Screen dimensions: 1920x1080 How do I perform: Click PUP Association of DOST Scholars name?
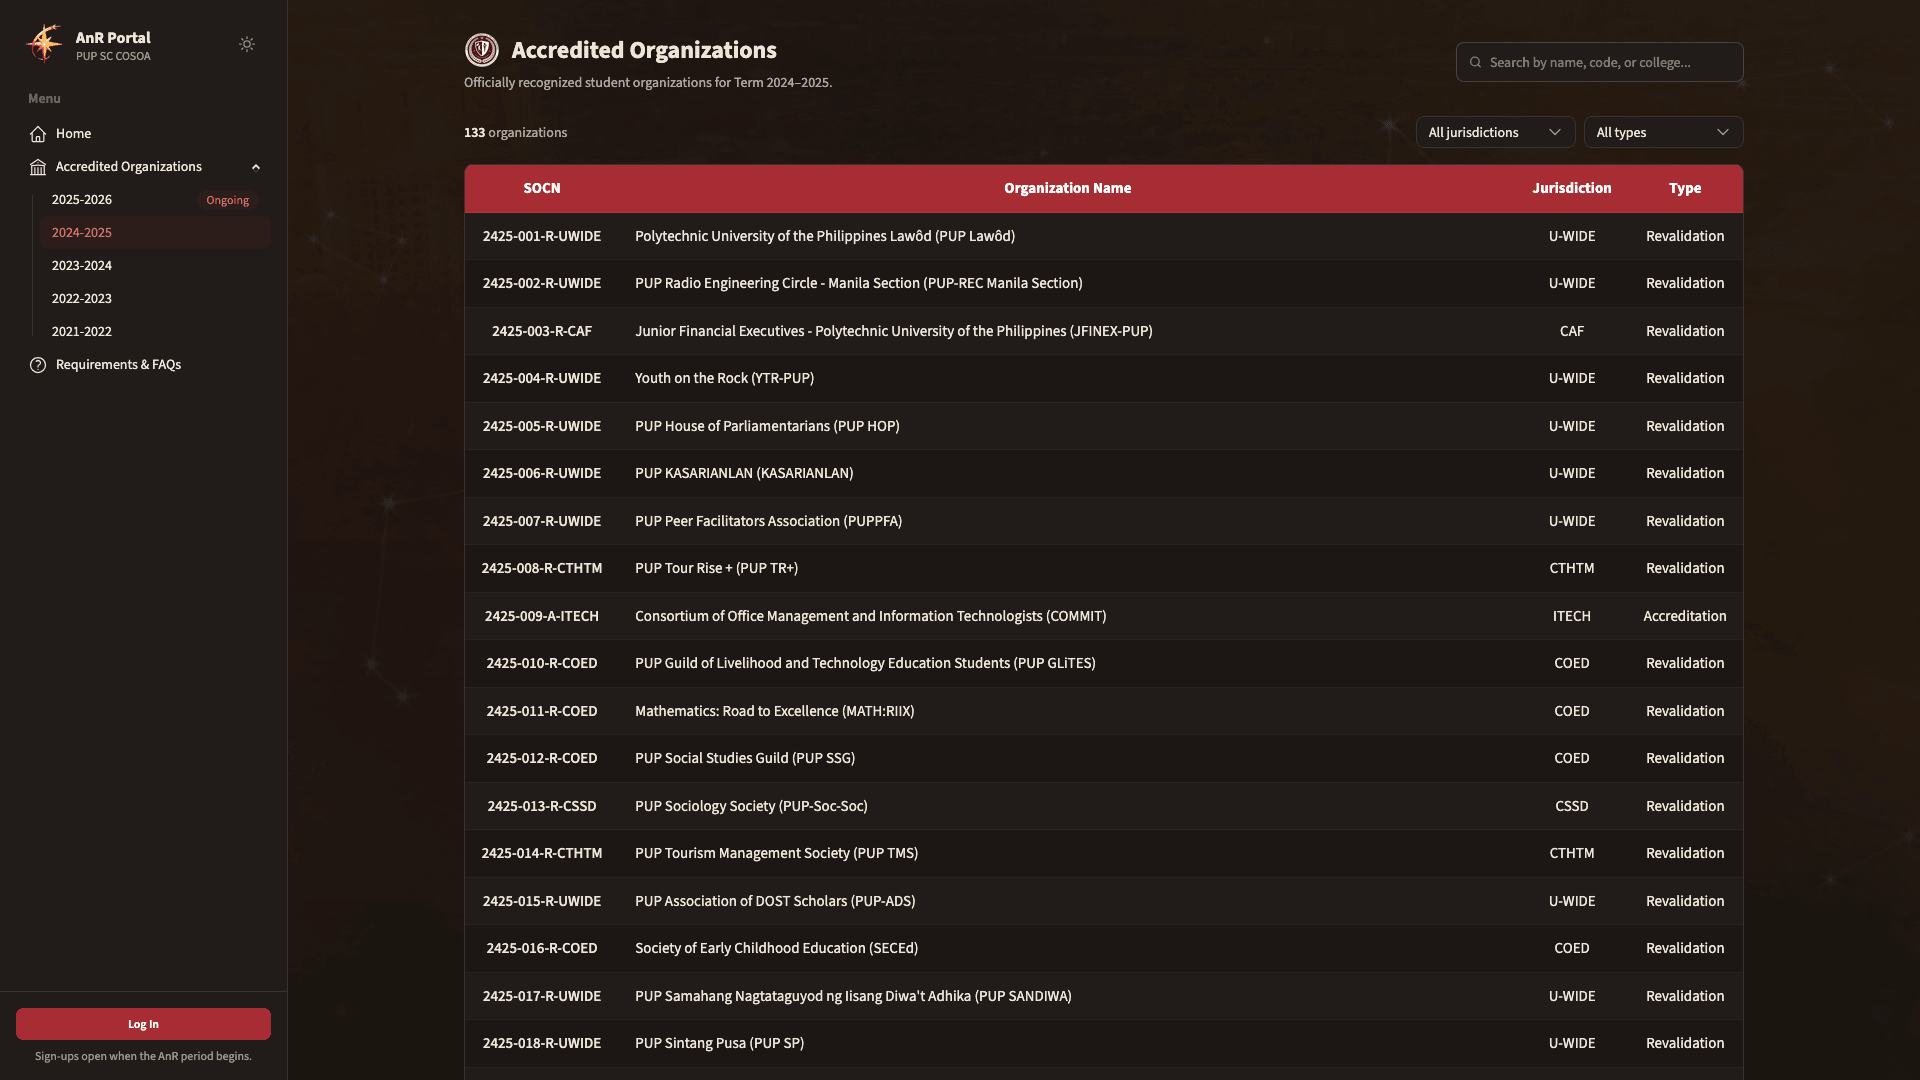point(774,901)
